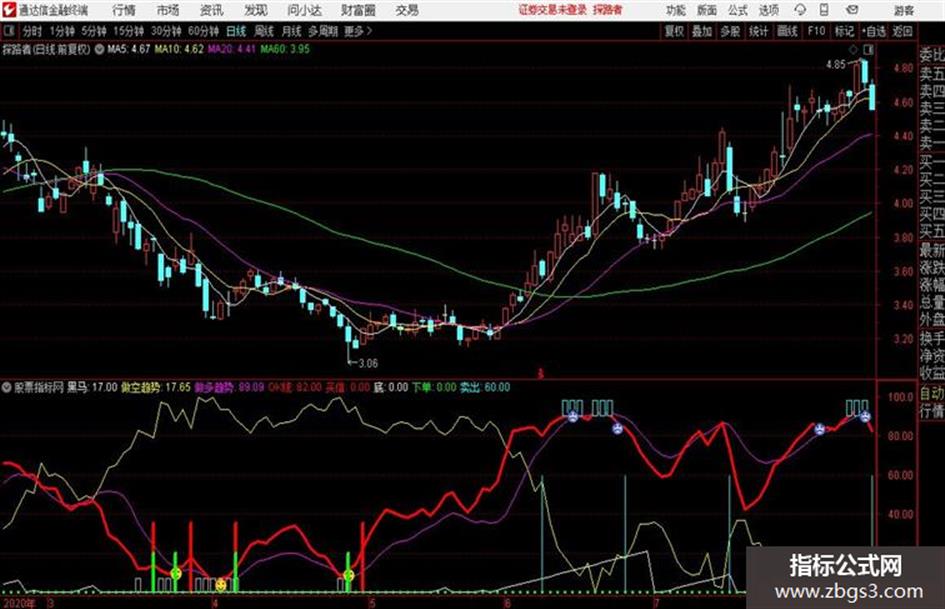Viewport: 945px width, 609px height.
Task: Expand the main chart indicator dropdown arrow
Action: [x=99, y=49]
